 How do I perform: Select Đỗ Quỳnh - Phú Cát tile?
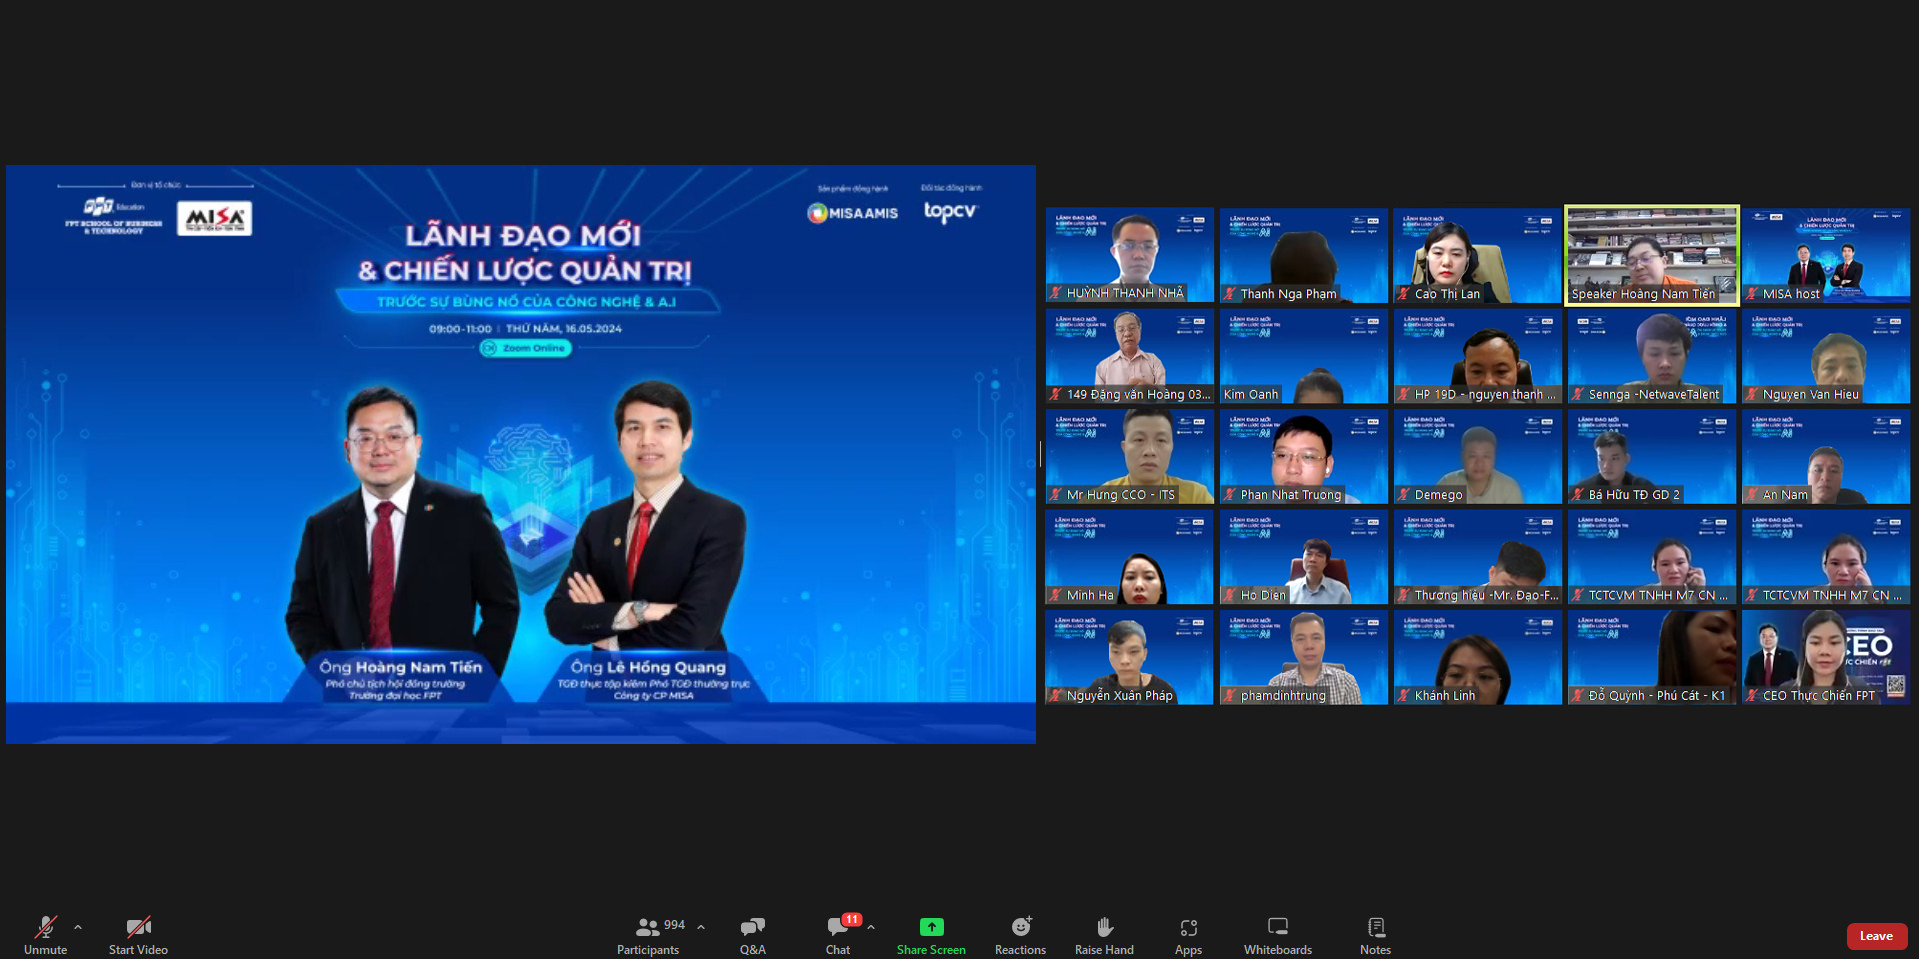point(1652,657)
